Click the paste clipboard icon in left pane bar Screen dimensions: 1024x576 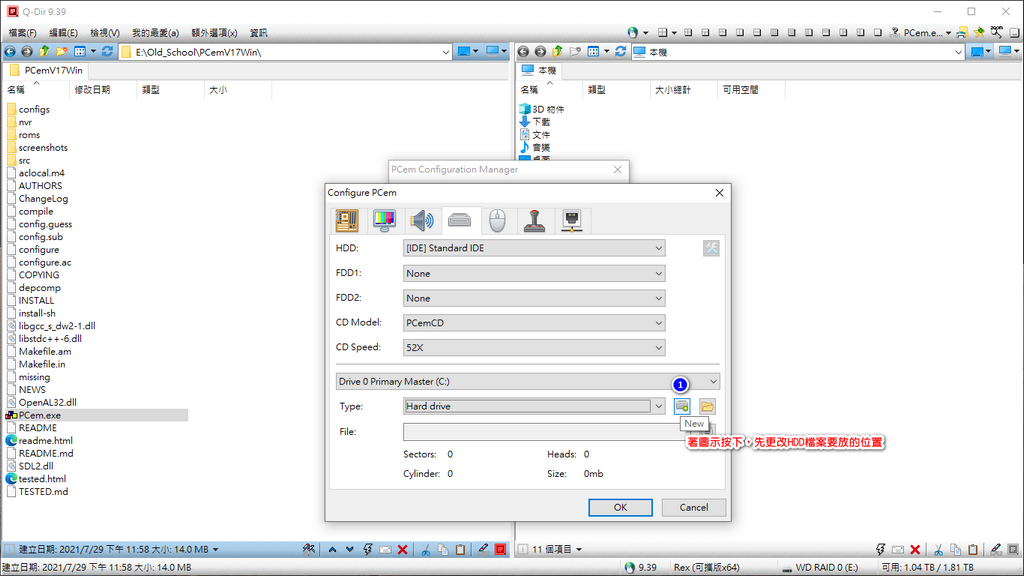coord(460,550)
